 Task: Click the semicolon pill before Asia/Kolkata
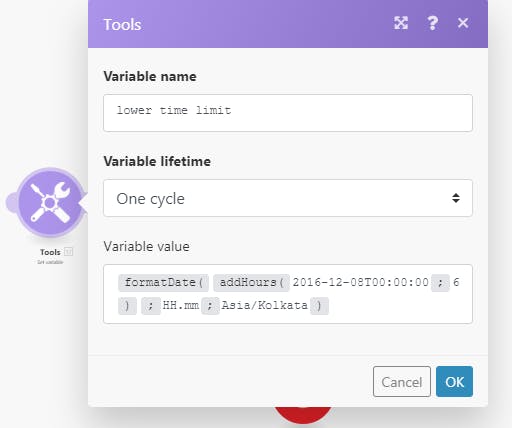tap(210, 306)
